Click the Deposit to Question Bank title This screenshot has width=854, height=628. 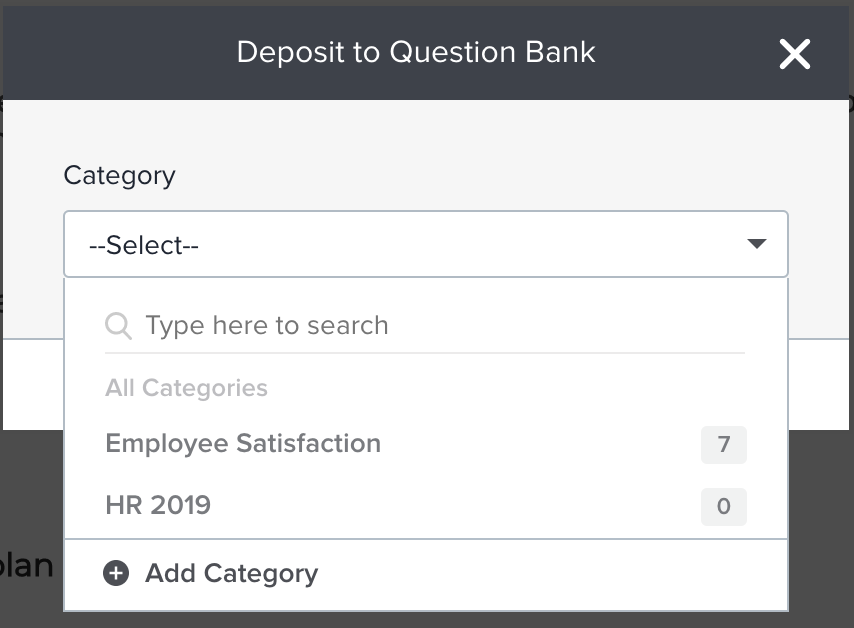point(416,52)
